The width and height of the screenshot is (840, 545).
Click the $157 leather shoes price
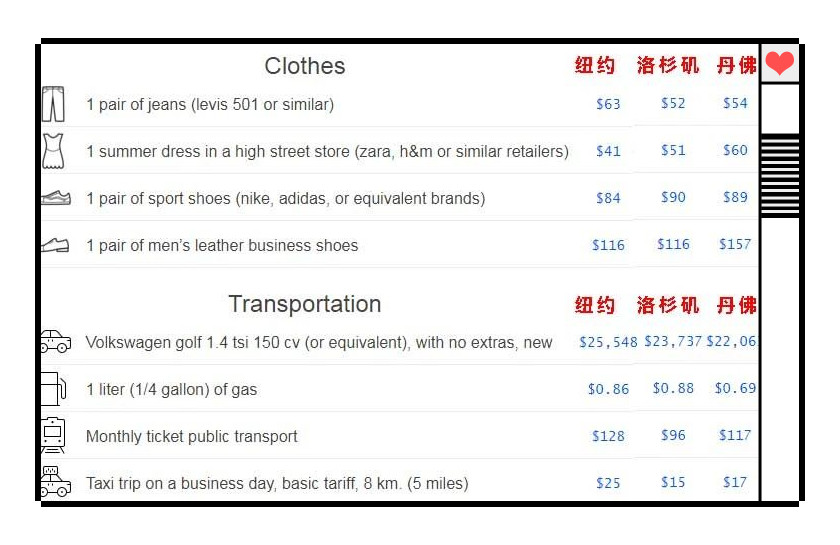point(735,244)
